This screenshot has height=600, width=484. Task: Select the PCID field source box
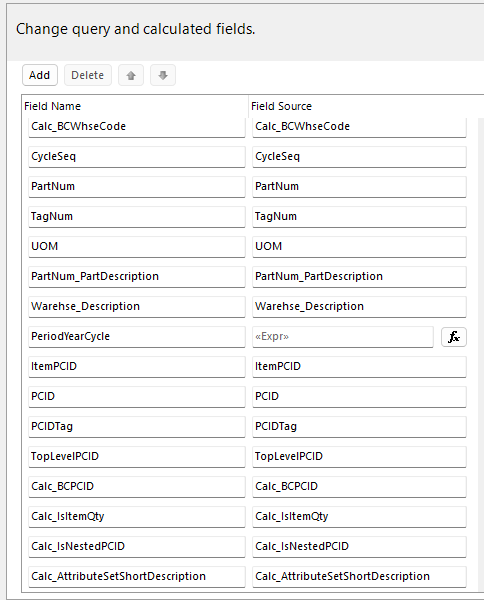359,397
